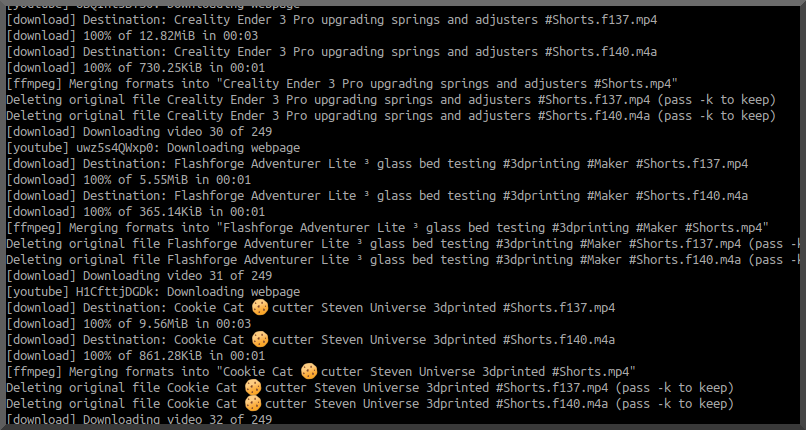
Task: Click the ffmpeg merging line for Creality Ender 3
Action: [340, 83]
